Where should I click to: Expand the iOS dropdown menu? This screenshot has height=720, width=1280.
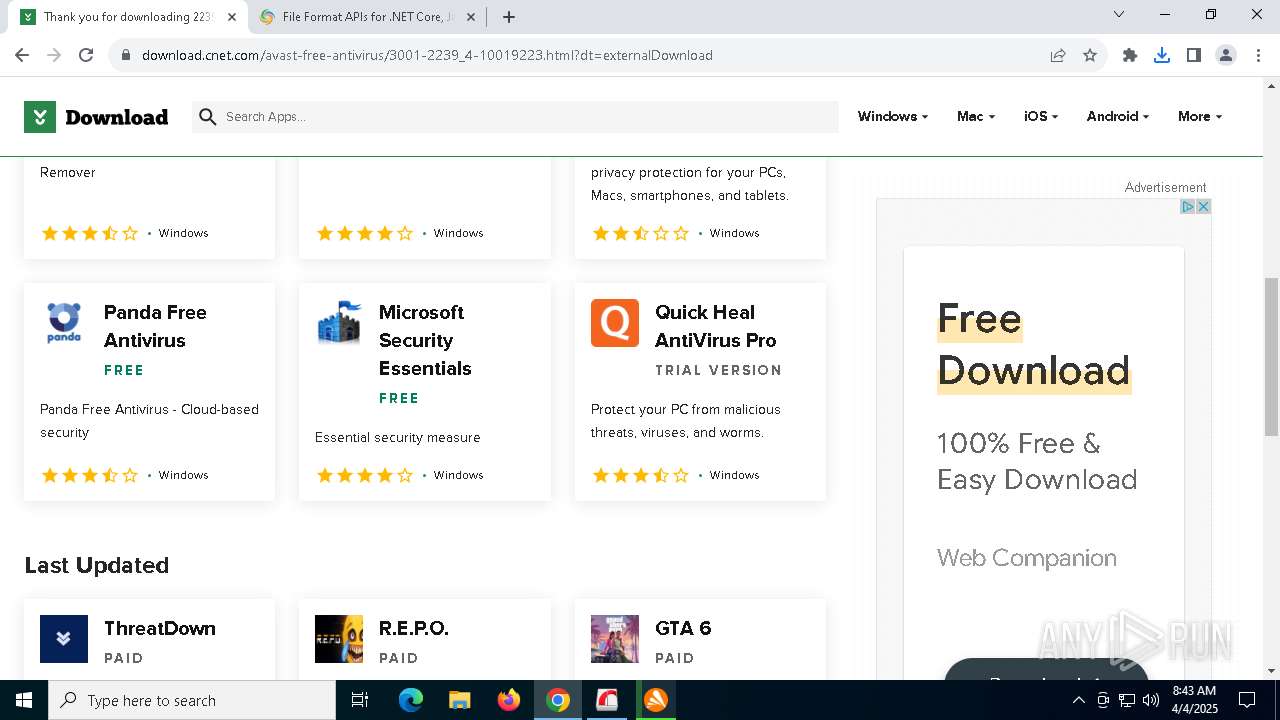(x=1041, y=117)
